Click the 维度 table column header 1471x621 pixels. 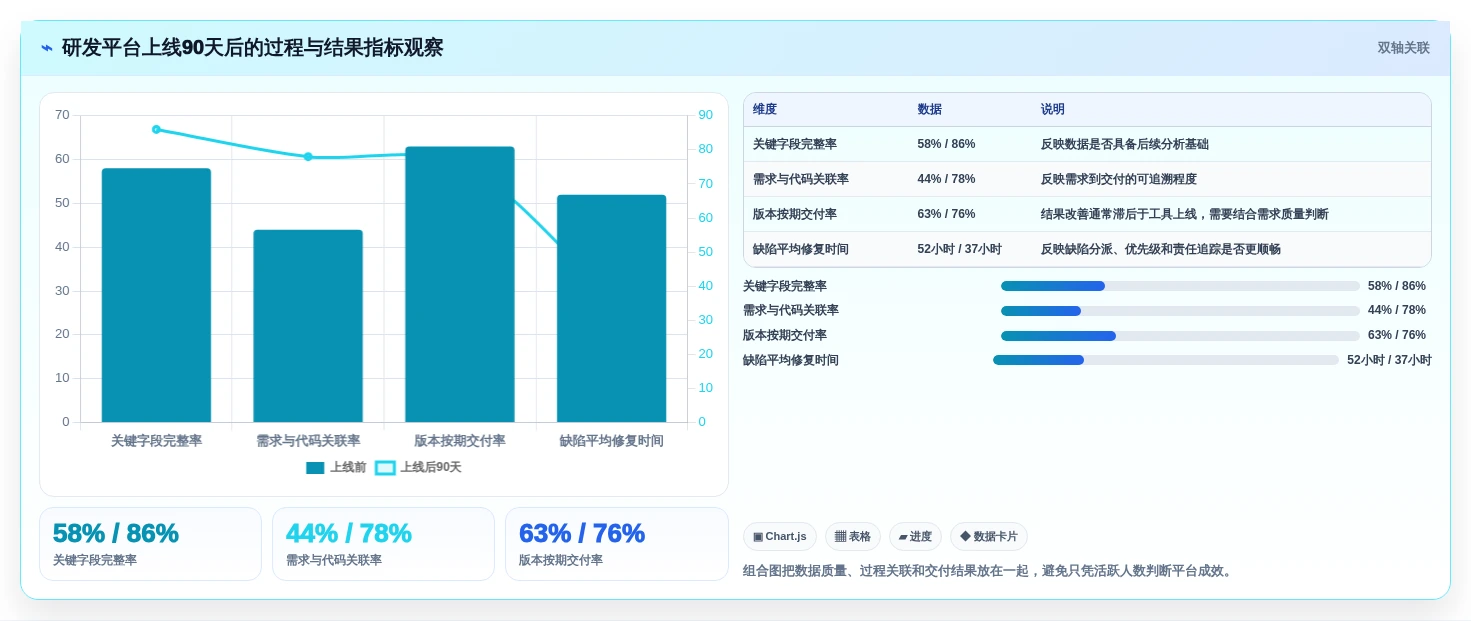point(765,109)
